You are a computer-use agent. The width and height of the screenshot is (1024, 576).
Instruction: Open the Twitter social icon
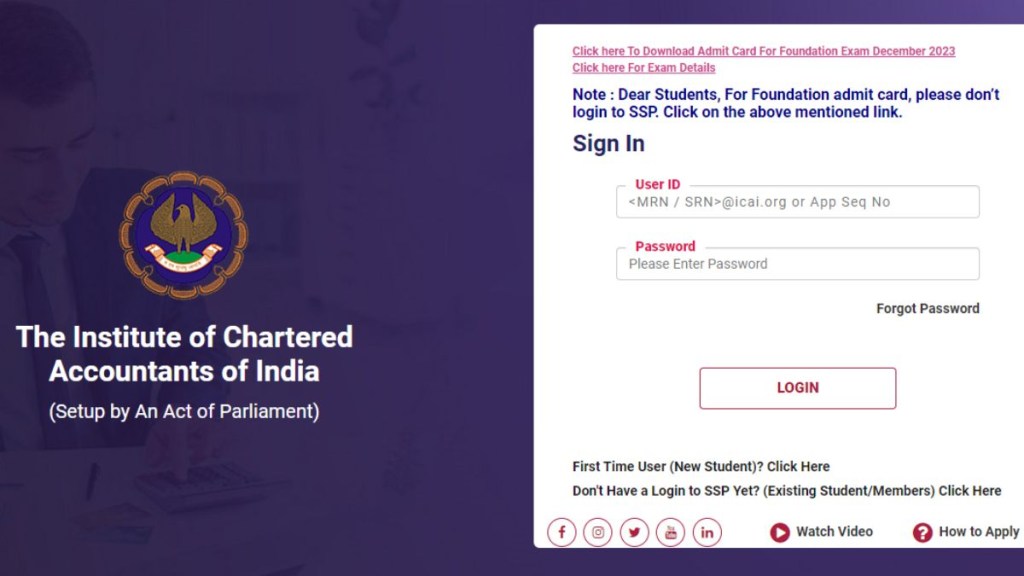[634, 532]
